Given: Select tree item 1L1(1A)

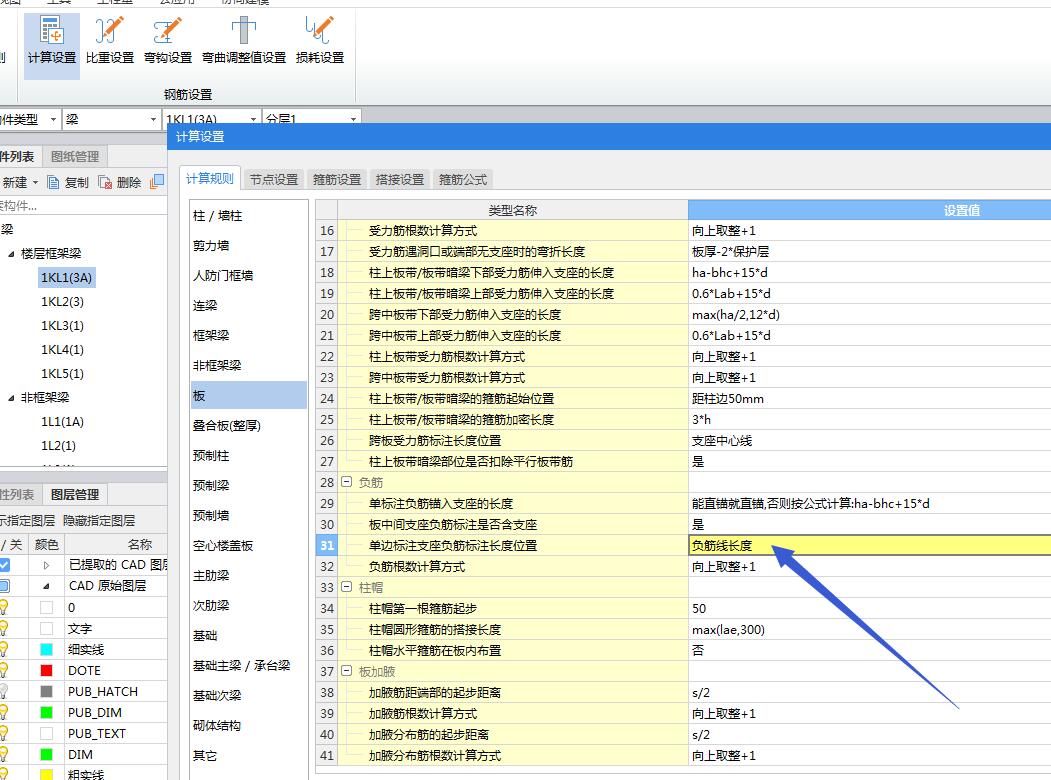Looking at the screenshot, I should (x=62, y=421).
